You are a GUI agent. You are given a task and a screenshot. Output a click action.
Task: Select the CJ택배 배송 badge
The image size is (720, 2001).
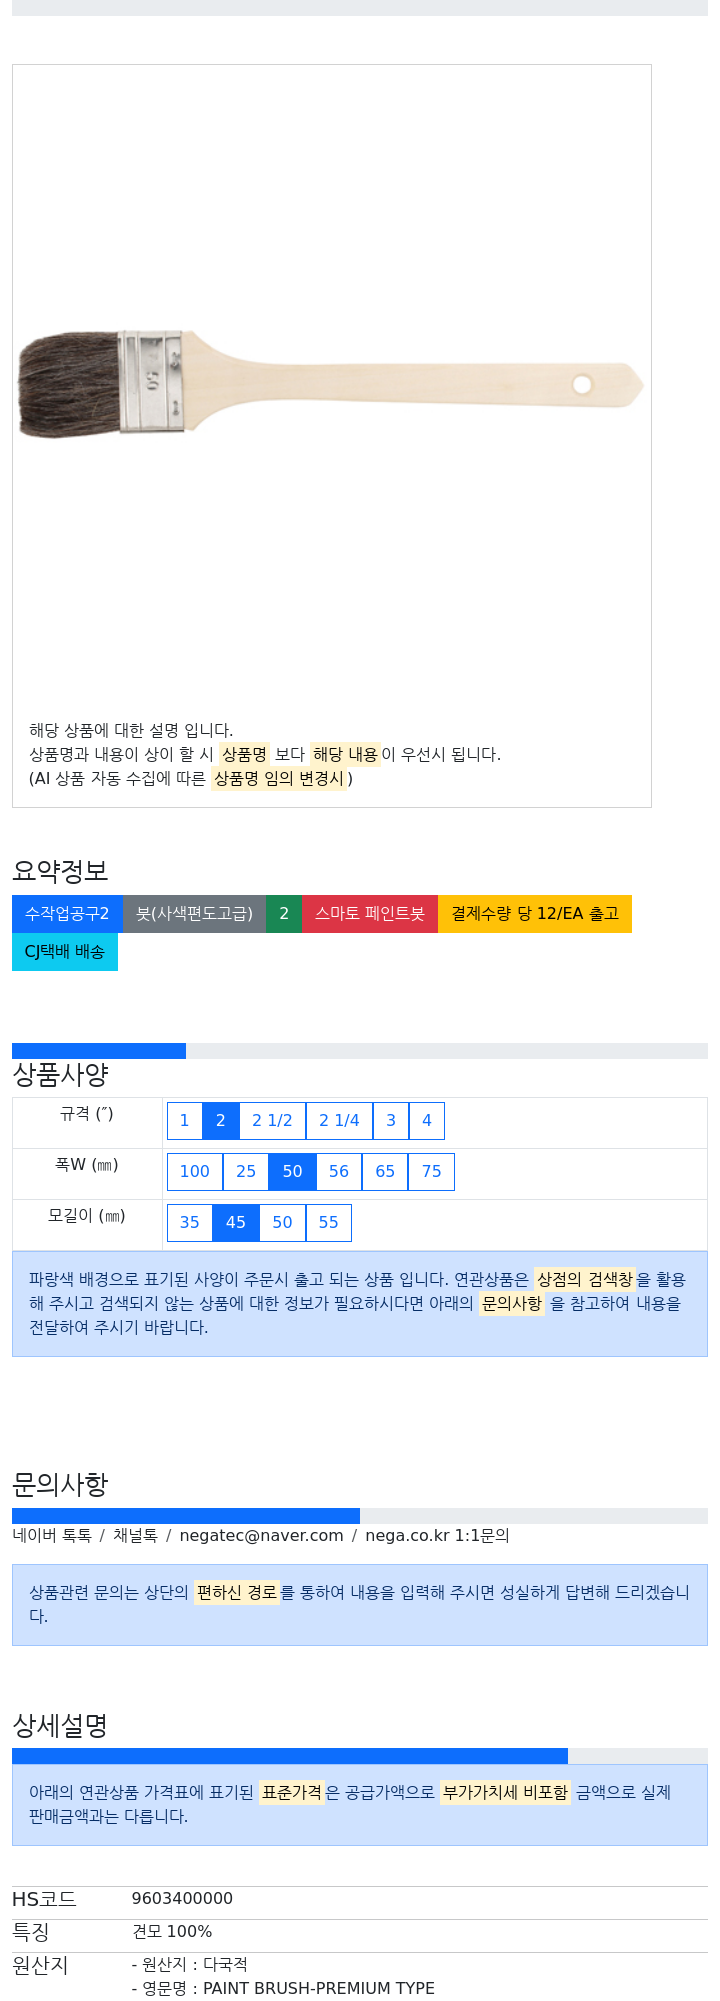[x=65, y=952]
